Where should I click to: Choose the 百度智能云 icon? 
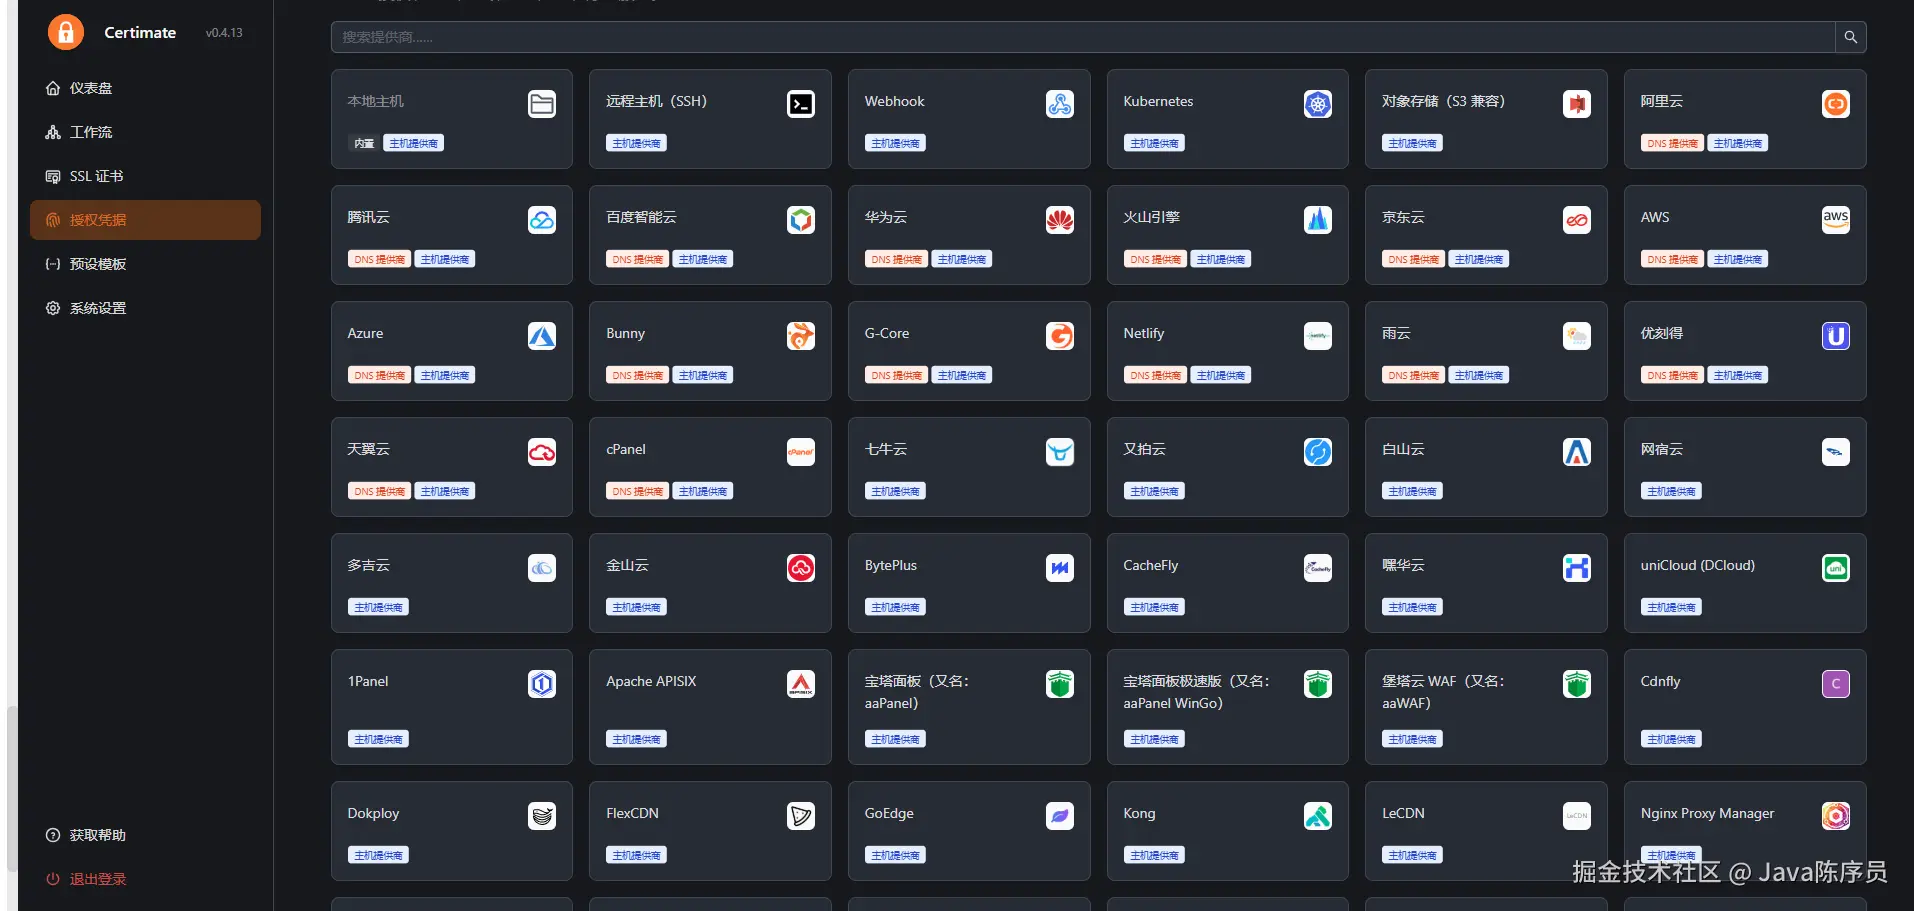click(x=801, y=220)
